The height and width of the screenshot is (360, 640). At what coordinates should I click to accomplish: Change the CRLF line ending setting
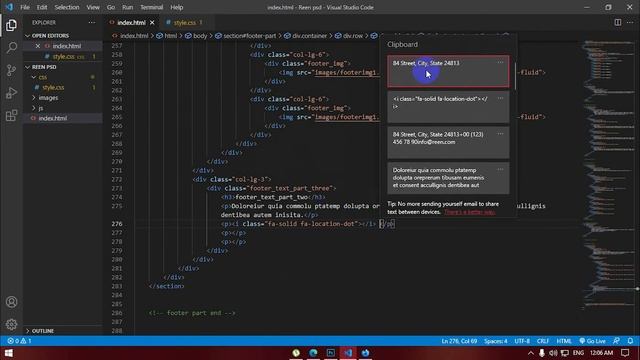point(543,341)
